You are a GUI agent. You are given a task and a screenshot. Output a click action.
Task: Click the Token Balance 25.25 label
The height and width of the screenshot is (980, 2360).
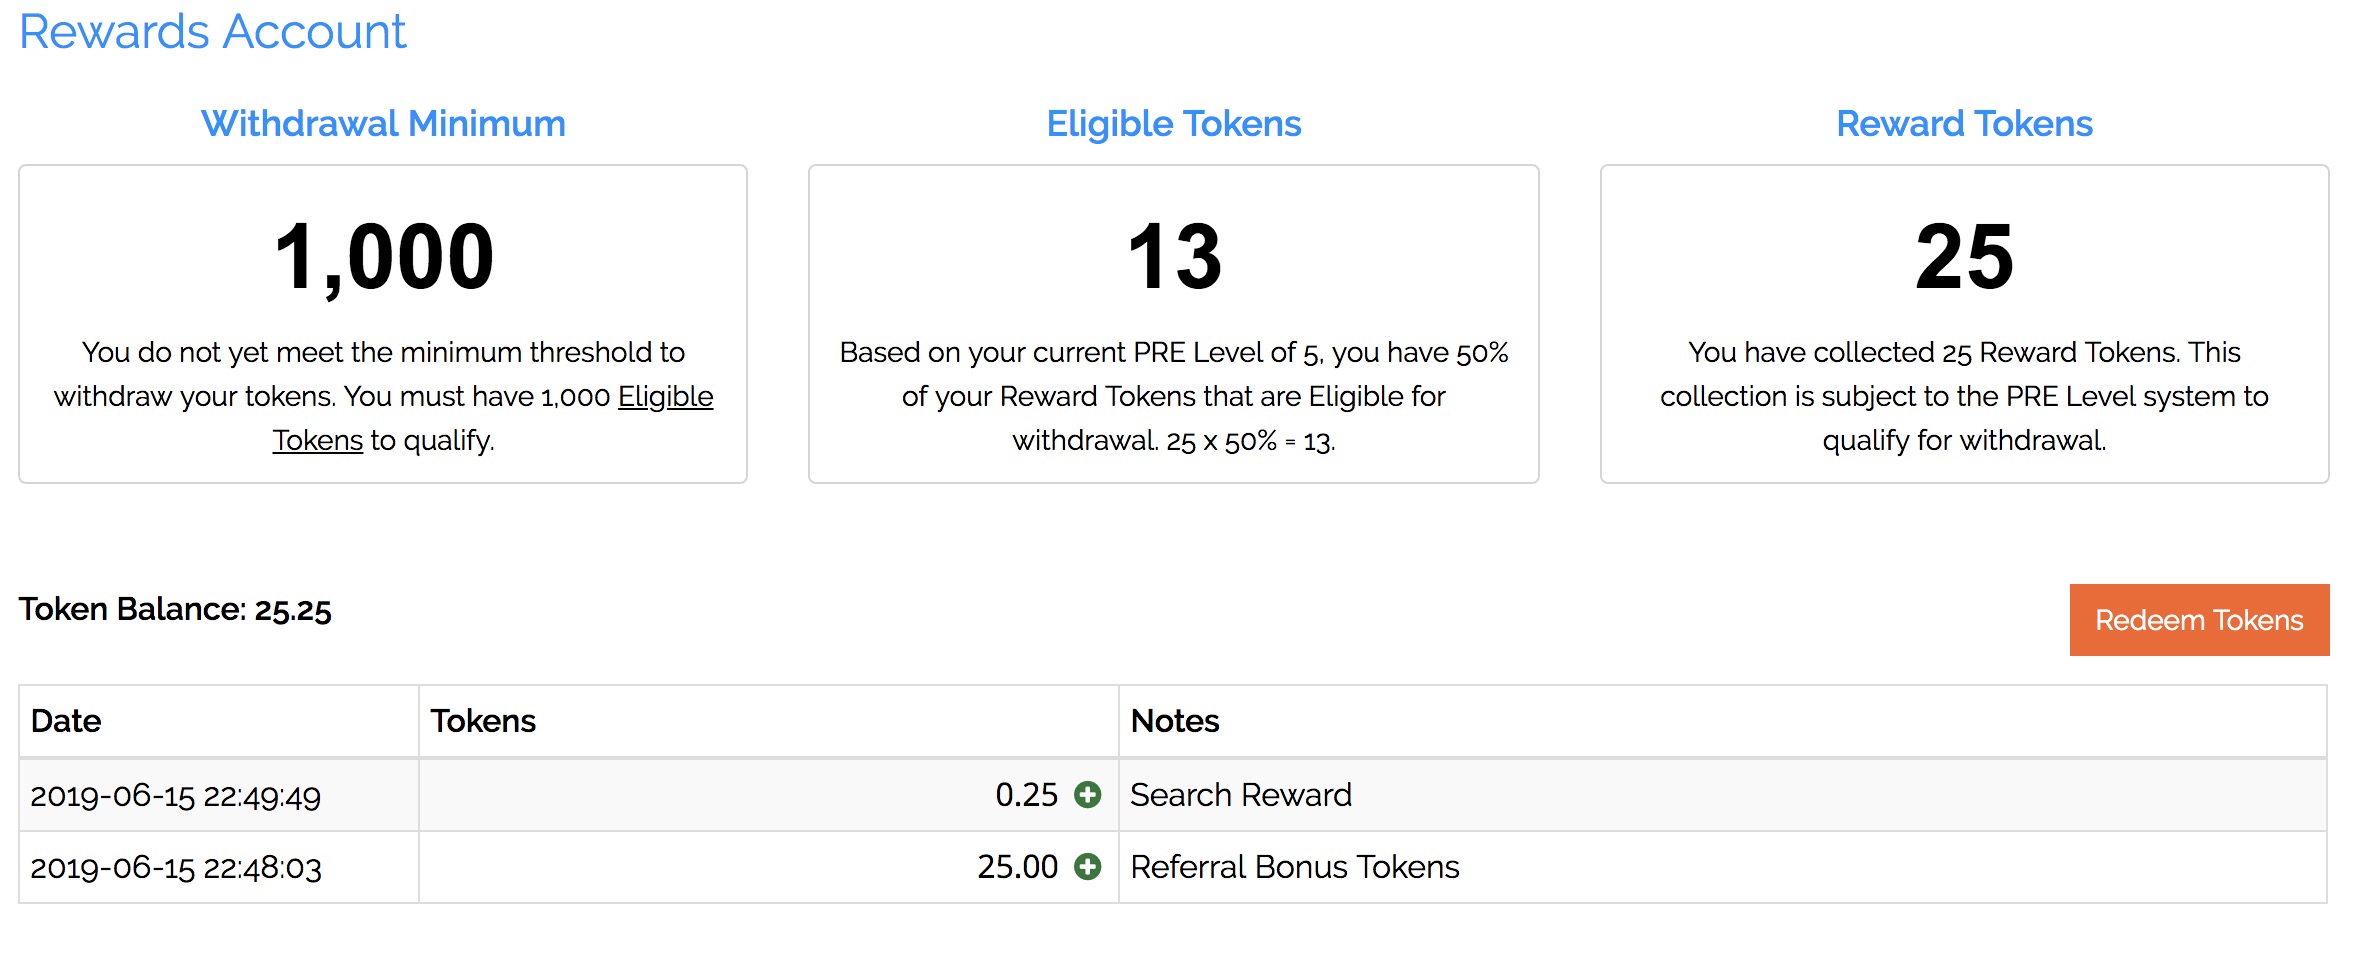pyautogui.click(x=175, y=609)
